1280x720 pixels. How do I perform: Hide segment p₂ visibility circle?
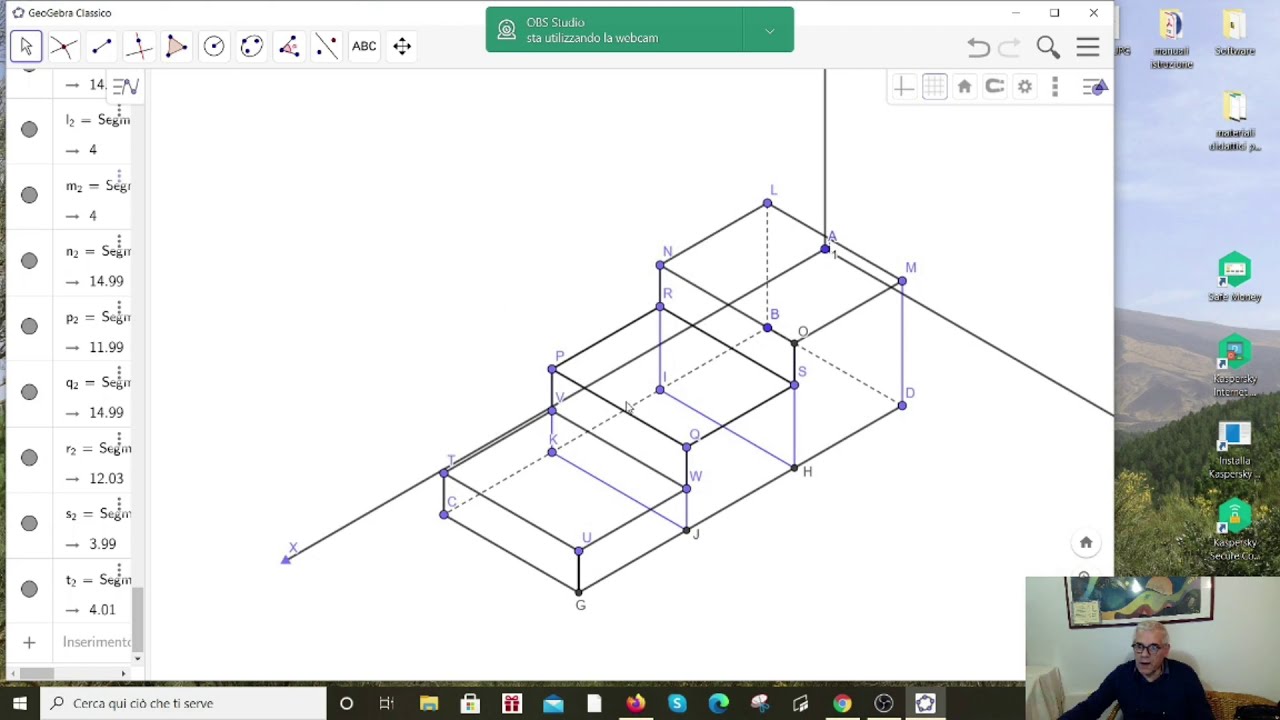[x=29, y=326]
